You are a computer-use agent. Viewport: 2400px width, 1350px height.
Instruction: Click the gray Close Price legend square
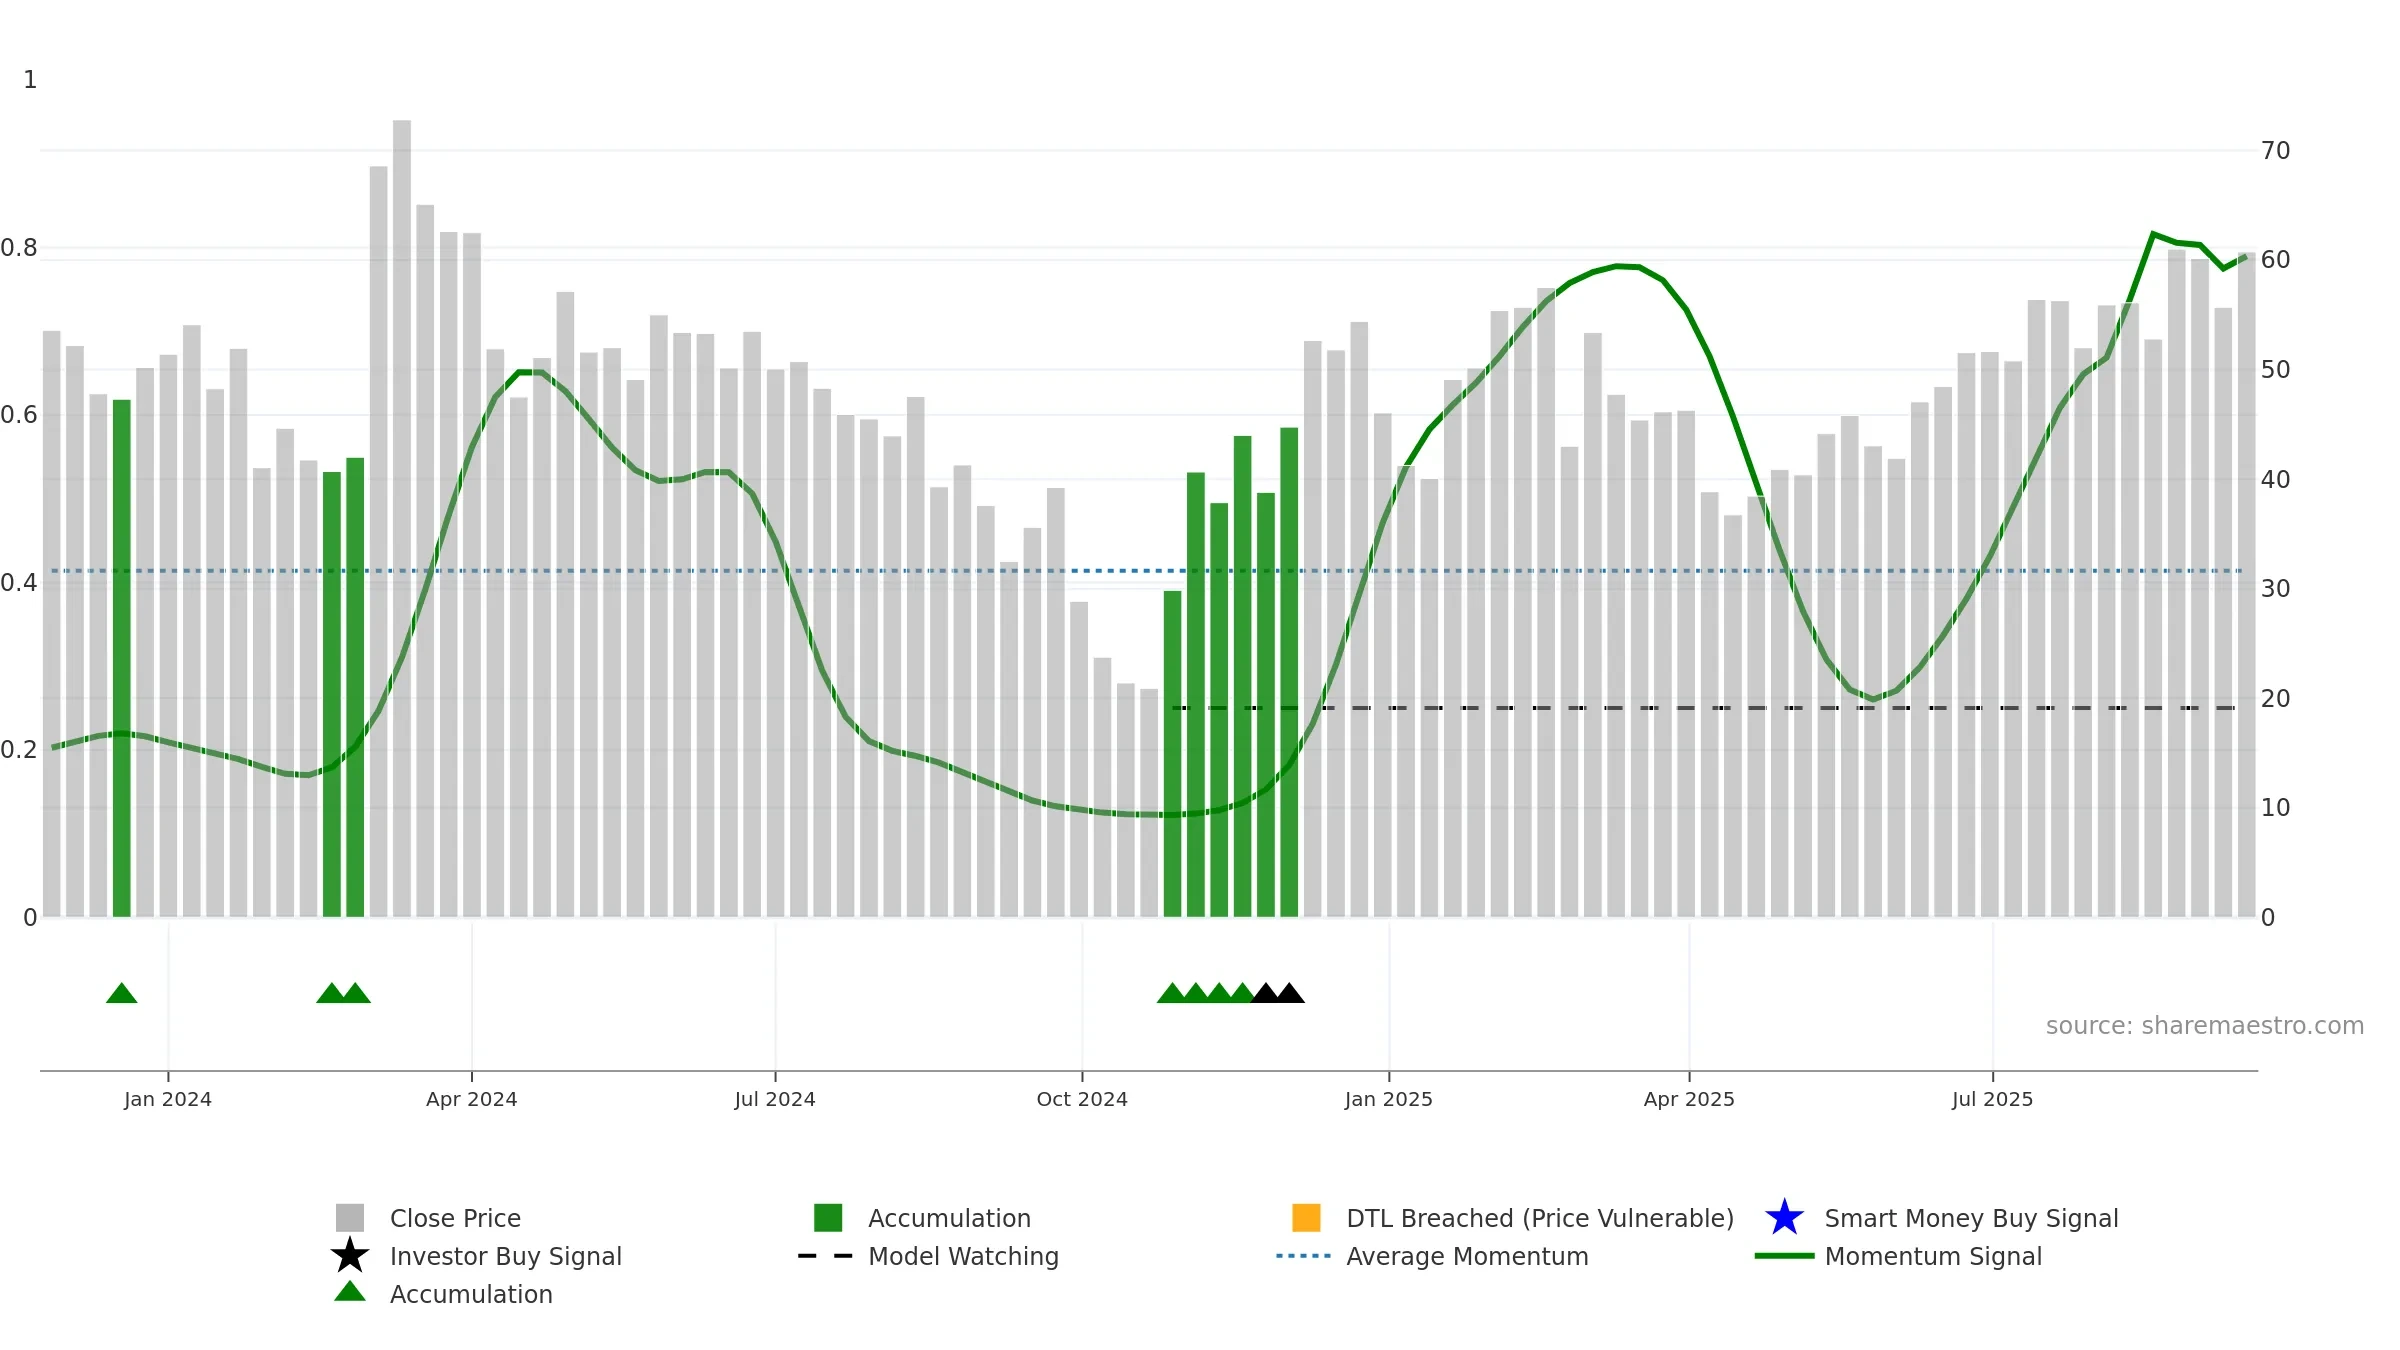[x=350, y=1218]
